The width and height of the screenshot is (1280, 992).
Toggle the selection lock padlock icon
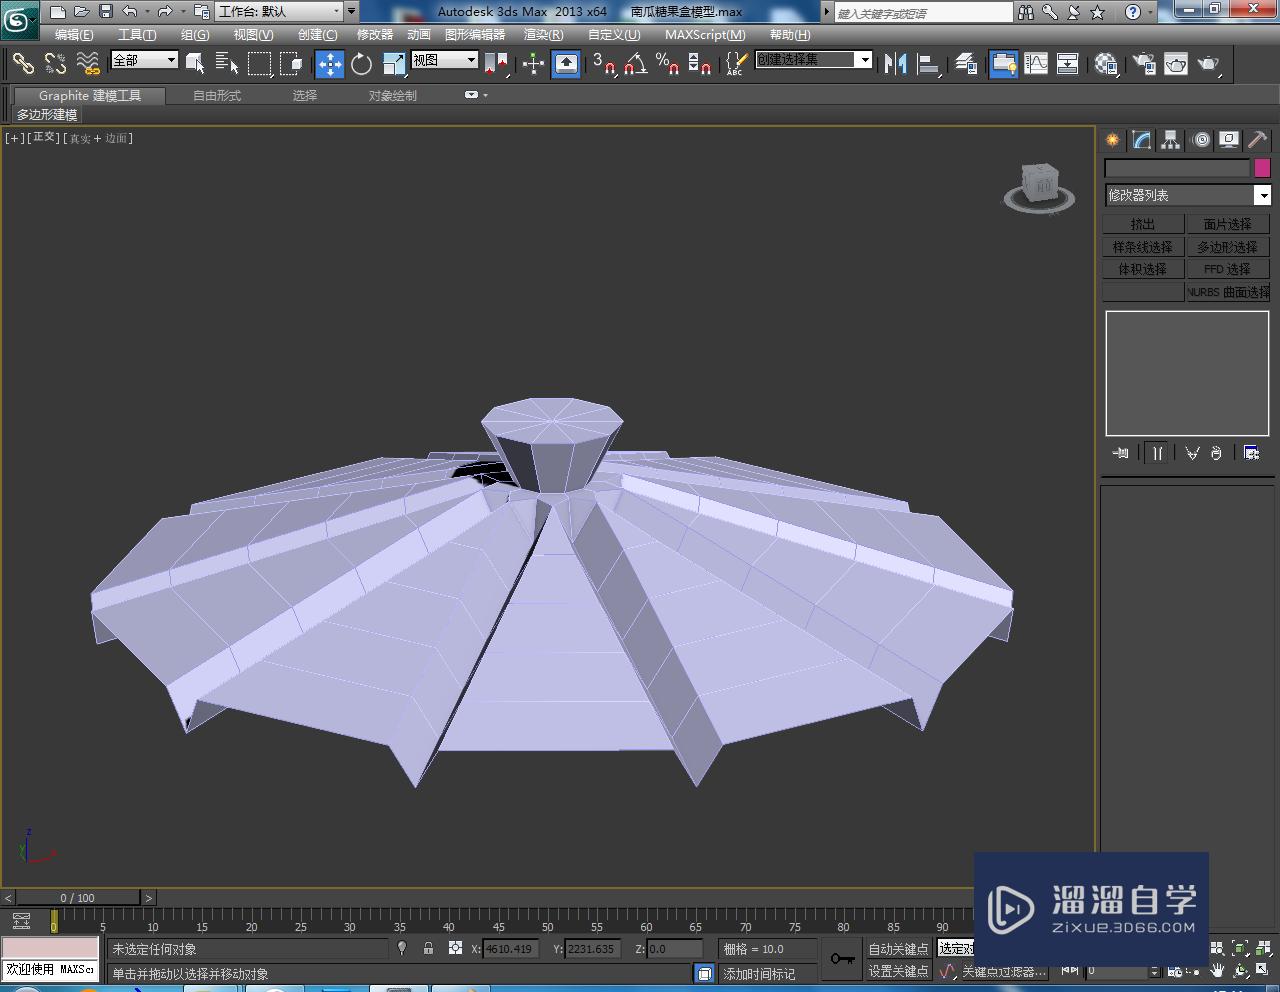[x=428, y=948]
